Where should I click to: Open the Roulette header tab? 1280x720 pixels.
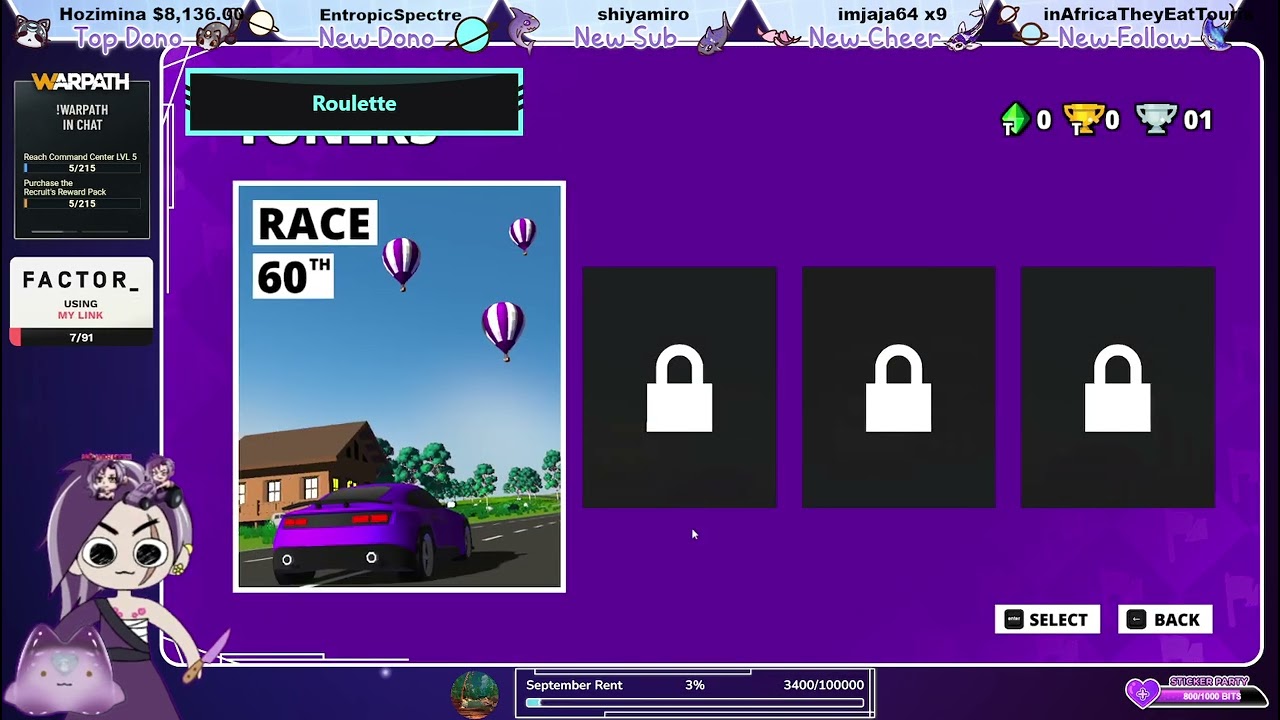(354, 103)
